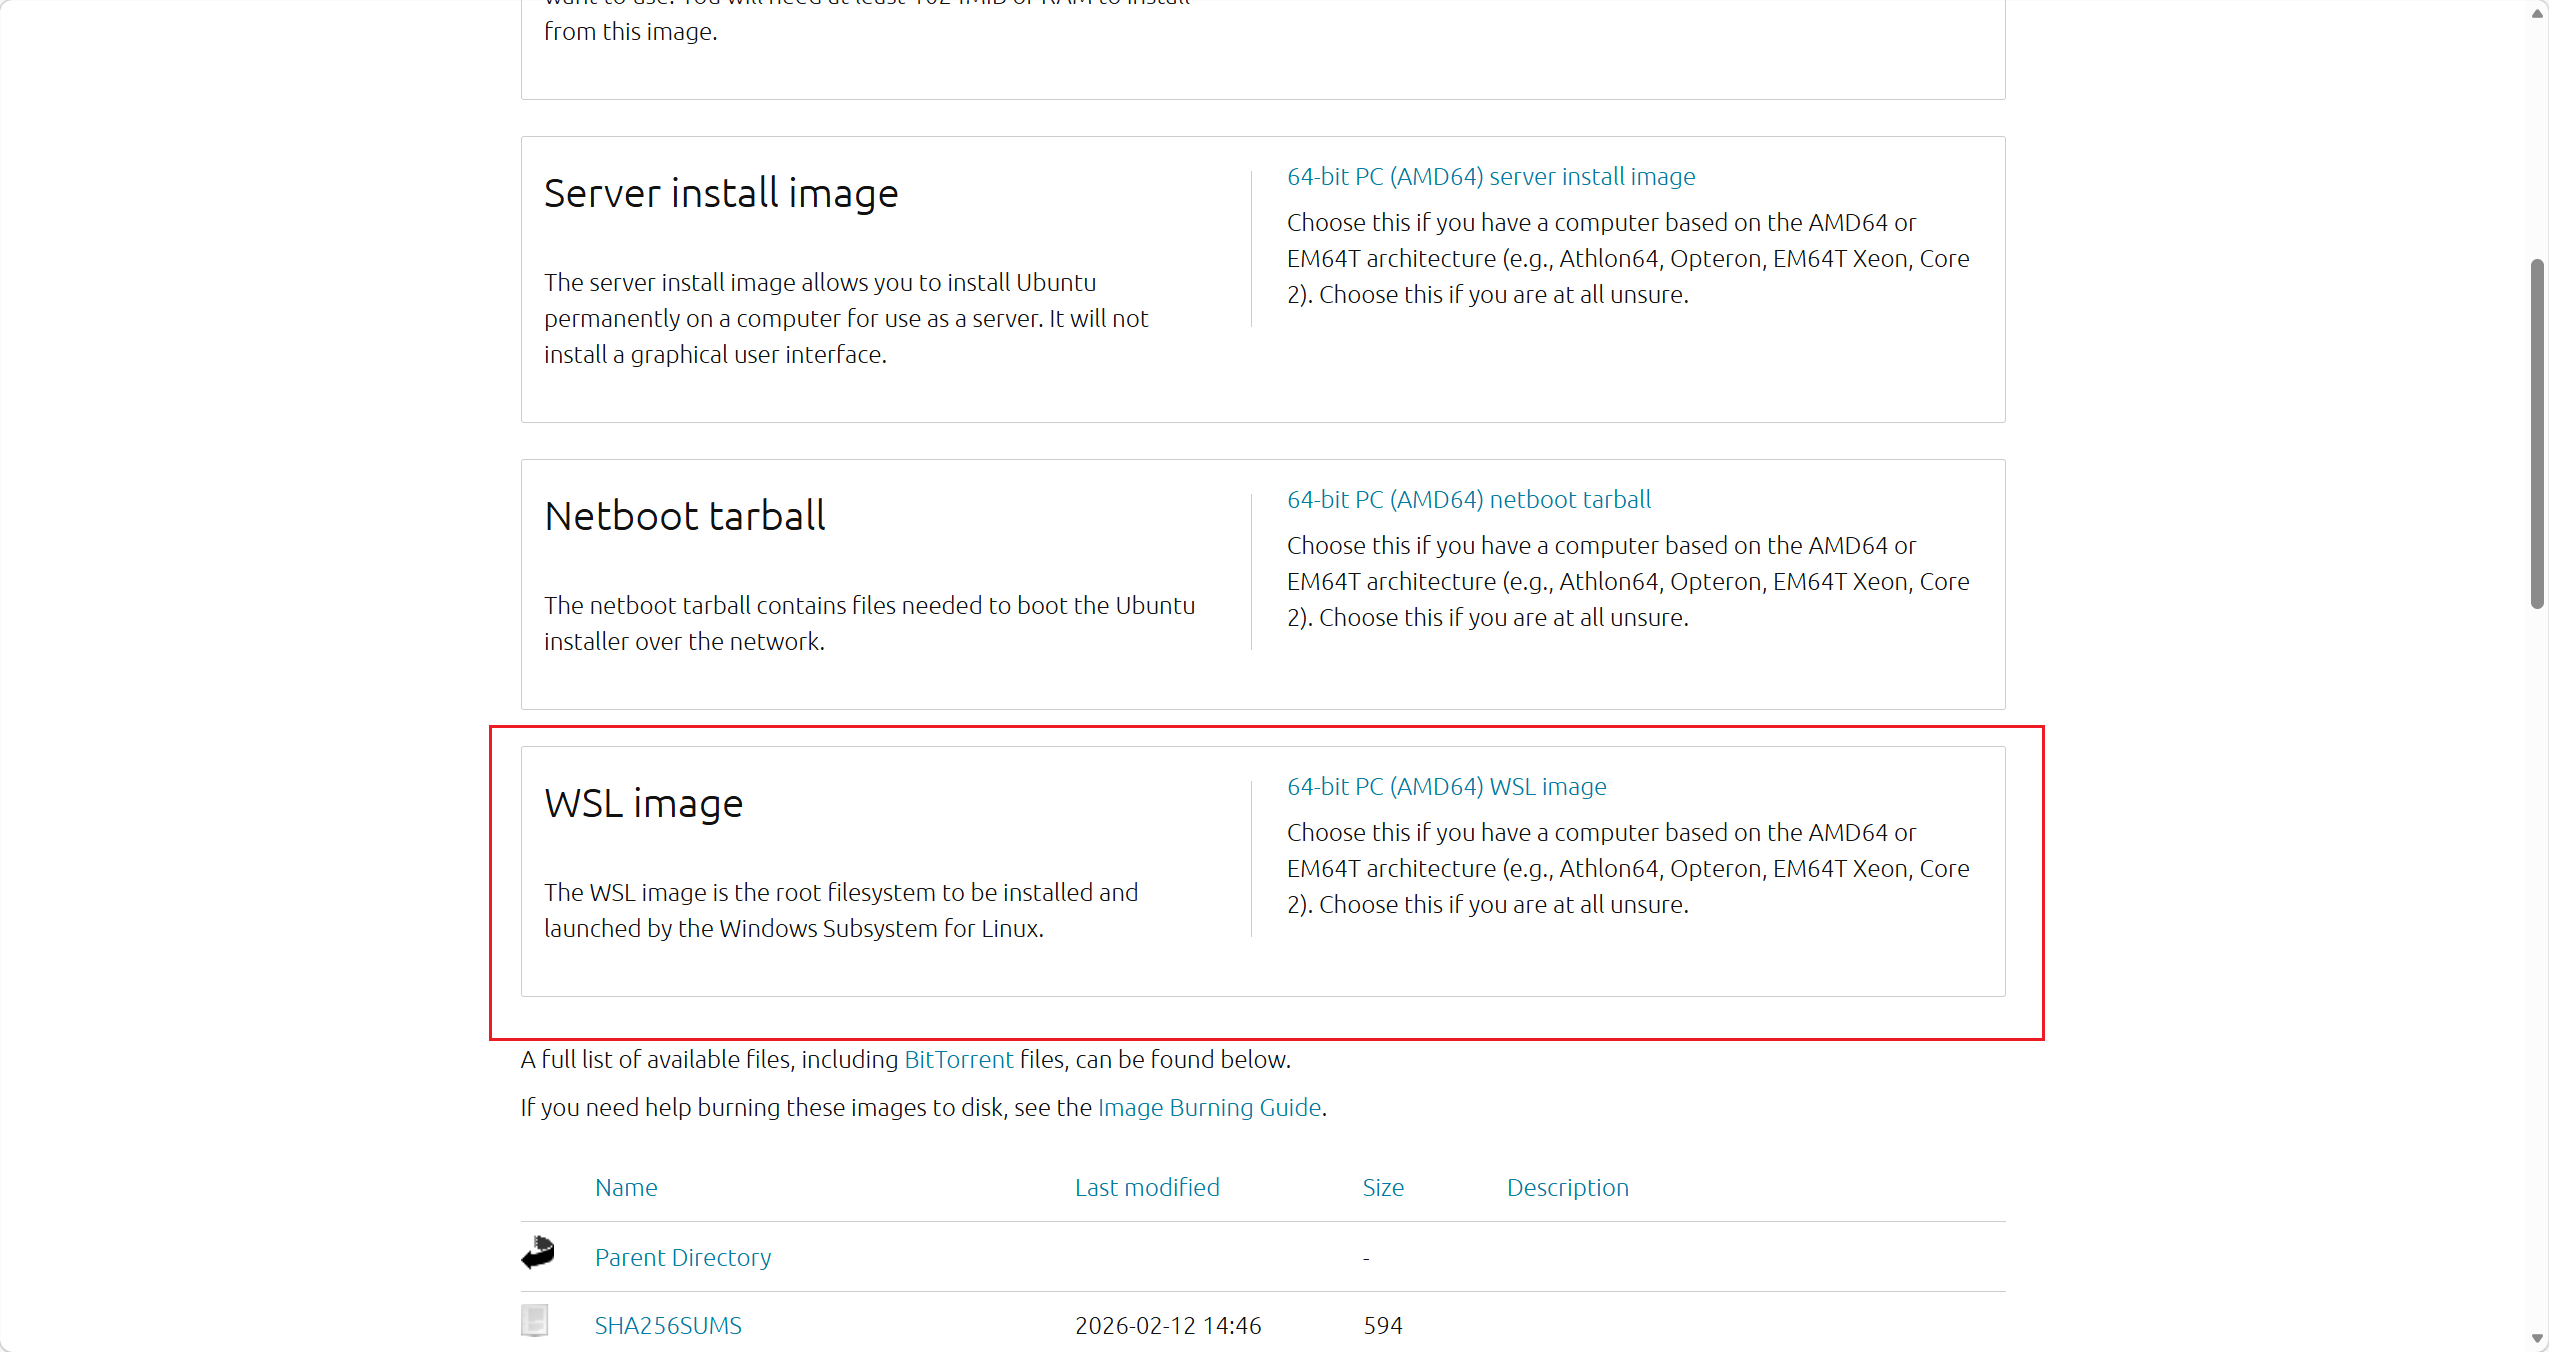
Task: Open the SHA256SUMS file link
Action: click(x=668, y=1326)
